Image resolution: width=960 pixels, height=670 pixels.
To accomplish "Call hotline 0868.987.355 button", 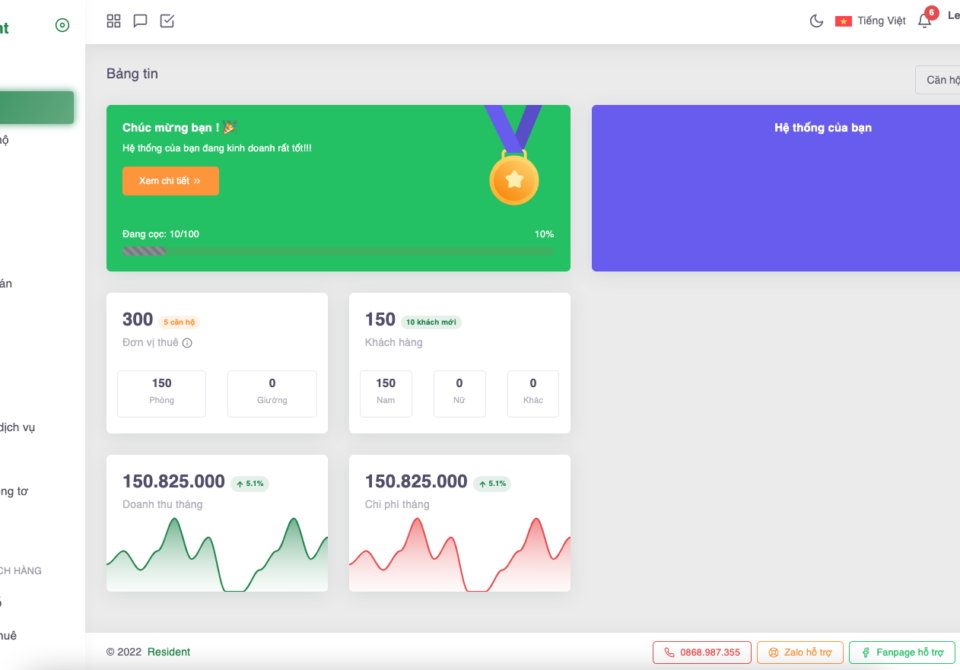I will tap(701, 652).
